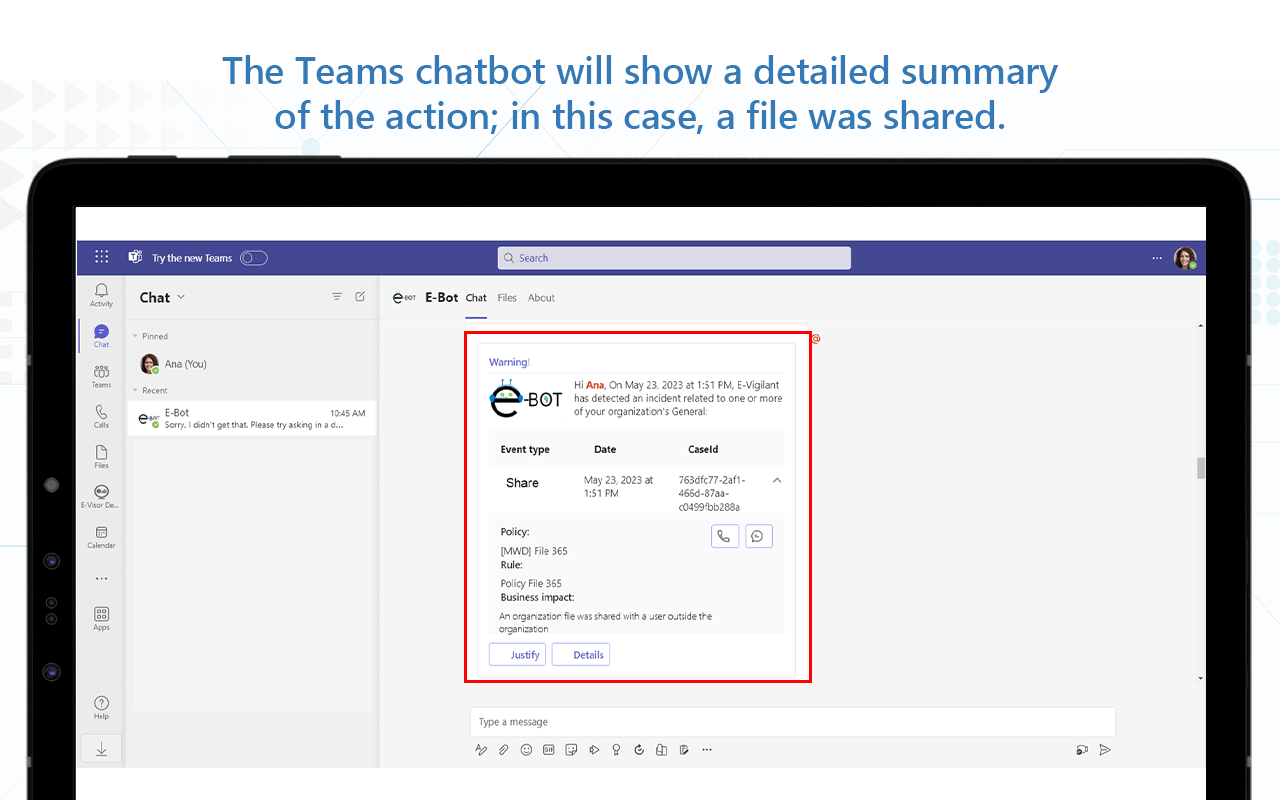1280x800 pixels.
Task: Click the chat bubble icon in the card
Action: click(x=758, y=536)
